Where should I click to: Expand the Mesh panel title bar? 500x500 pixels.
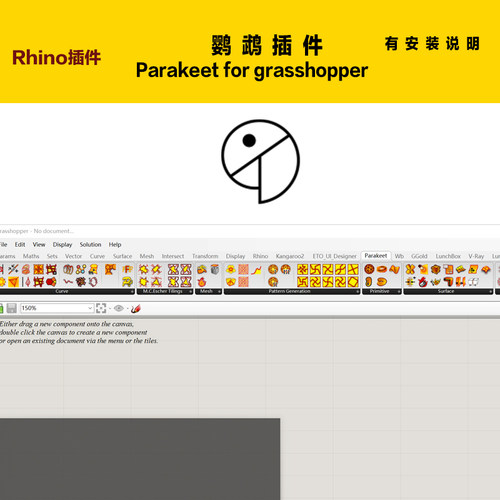pyautogui.click(x=208, y=291)
